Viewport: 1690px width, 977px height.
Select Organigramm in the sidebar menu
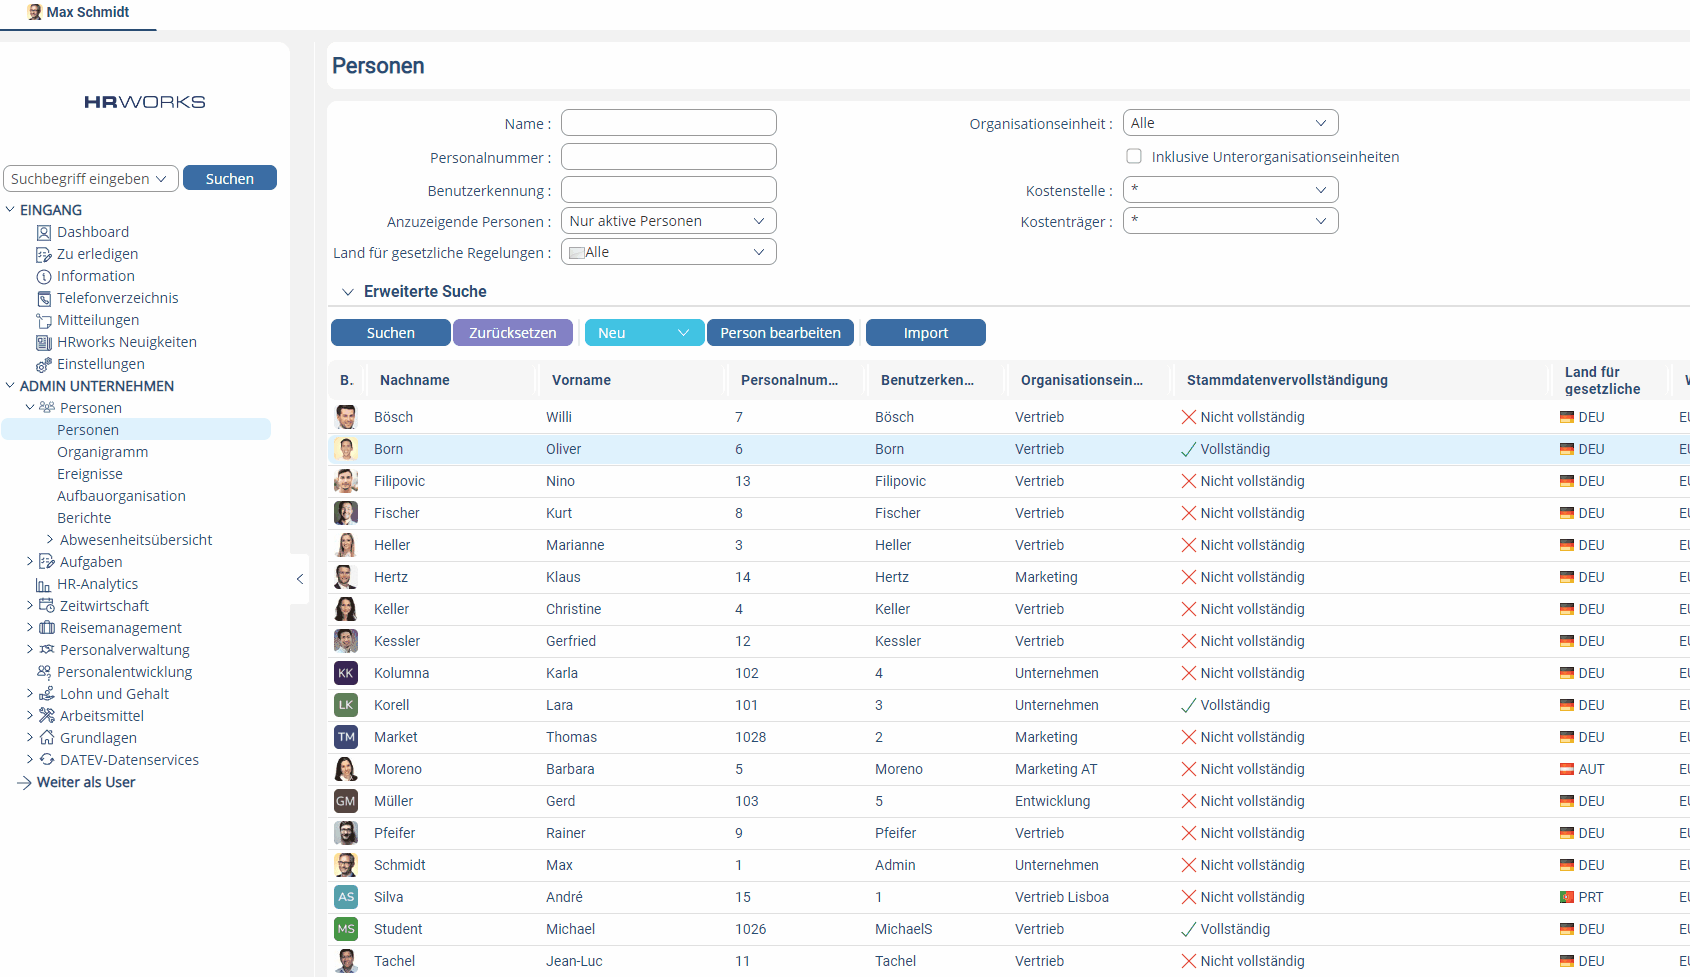(102, 452)
